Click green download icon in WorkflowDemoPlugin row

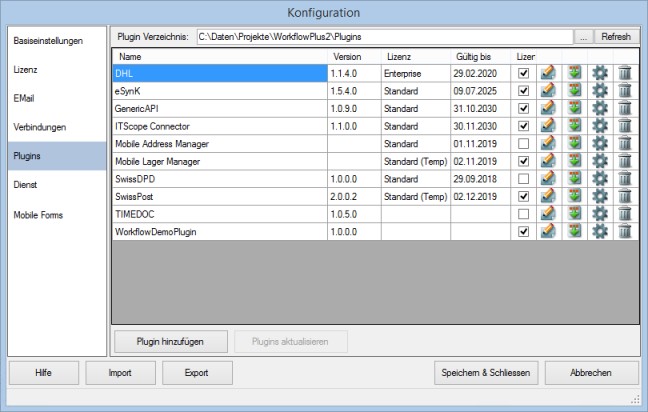tap(574, 231)
